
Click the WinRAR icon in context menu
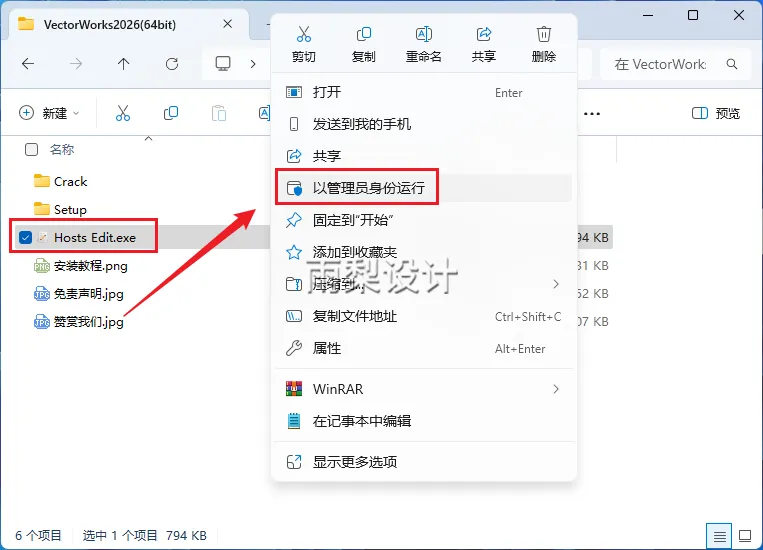click(x=294, y=389)
